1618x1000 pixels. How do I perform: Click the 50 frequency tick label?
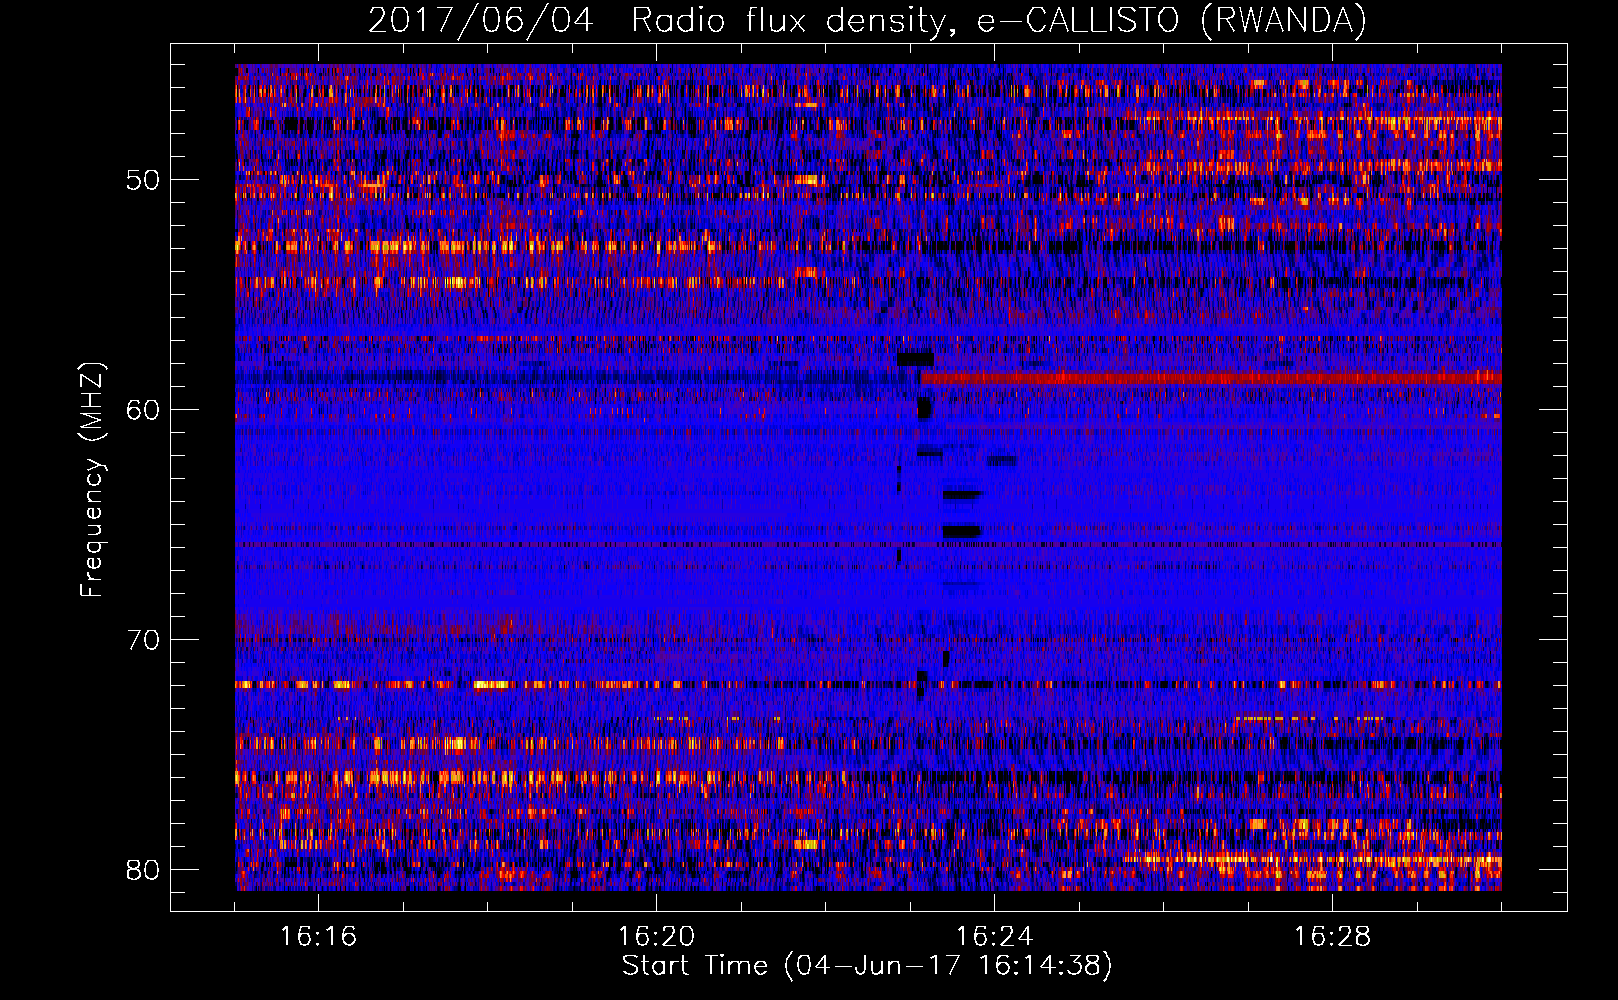(x=143, y=180)
